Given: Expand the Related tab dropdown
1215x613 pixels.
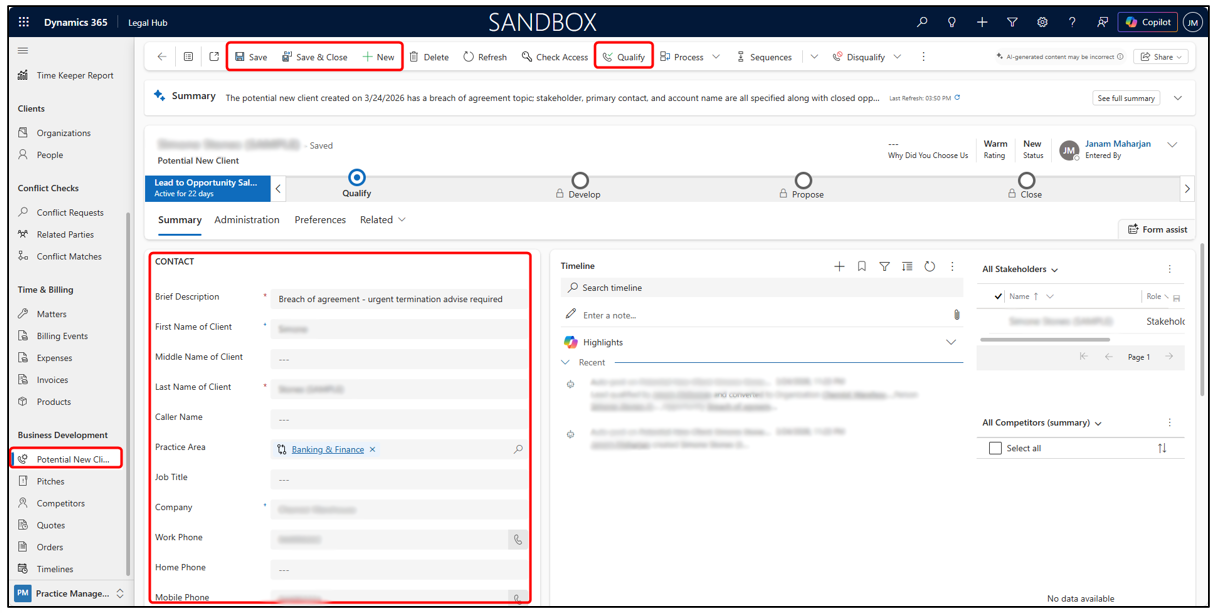Looking at the screenshot, I should [383, 220].
